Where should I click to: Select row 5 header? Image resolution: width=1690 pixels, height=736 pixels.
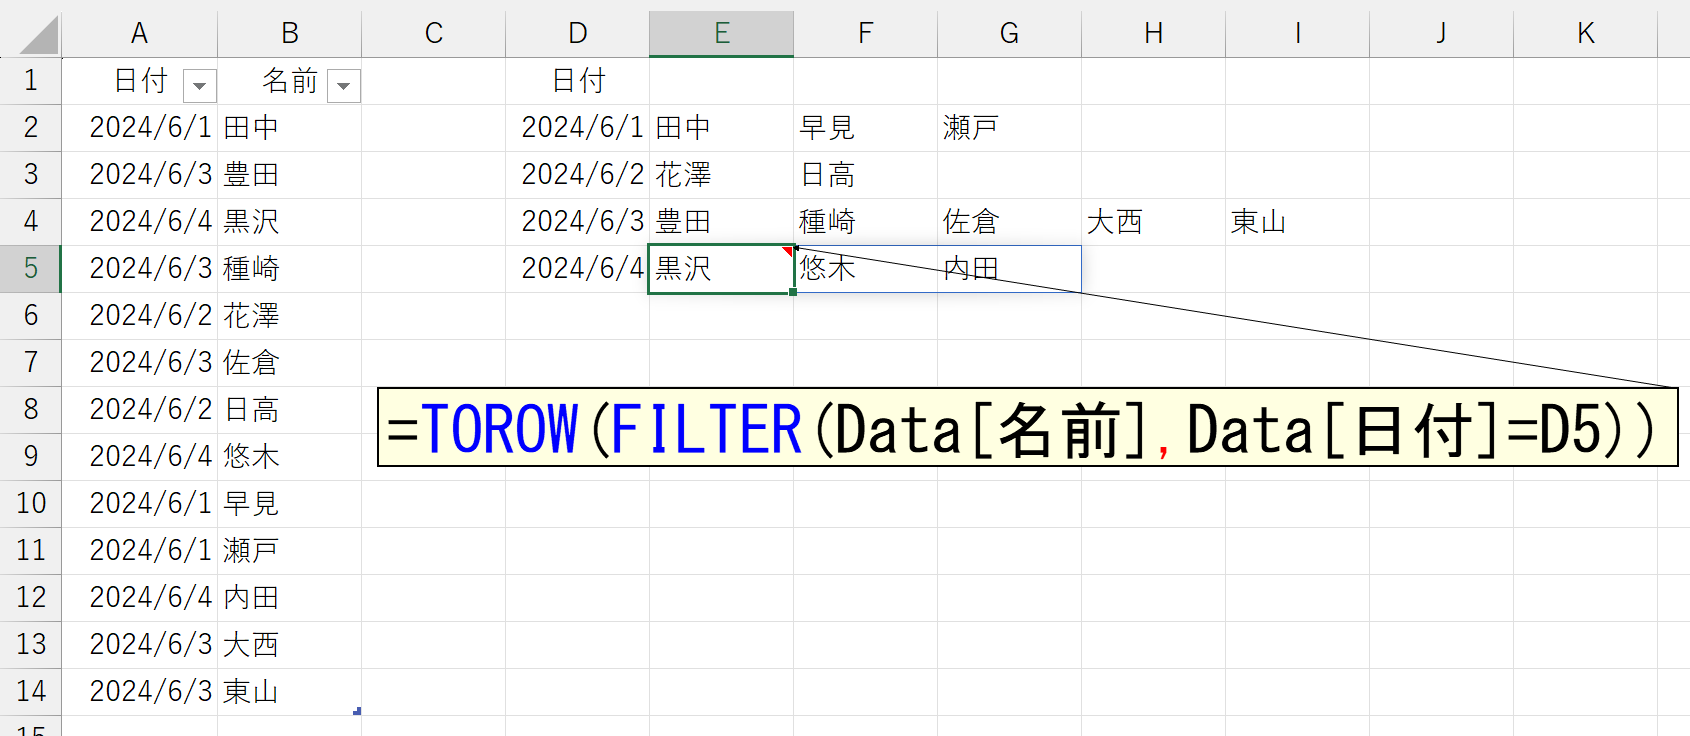click(x=31, y=268)
